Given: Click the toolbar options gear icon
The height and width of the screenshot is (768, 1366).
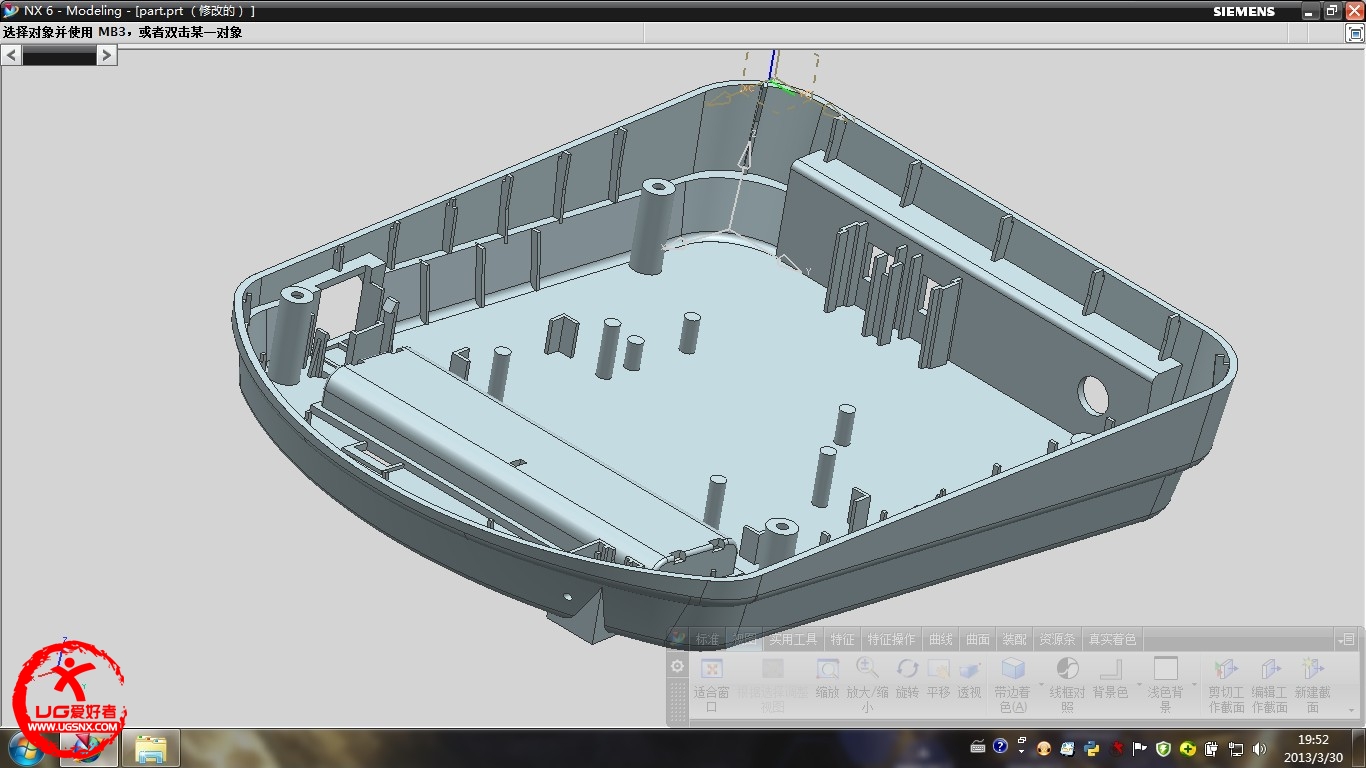Looking at the screenshot, I should [678, 666].
